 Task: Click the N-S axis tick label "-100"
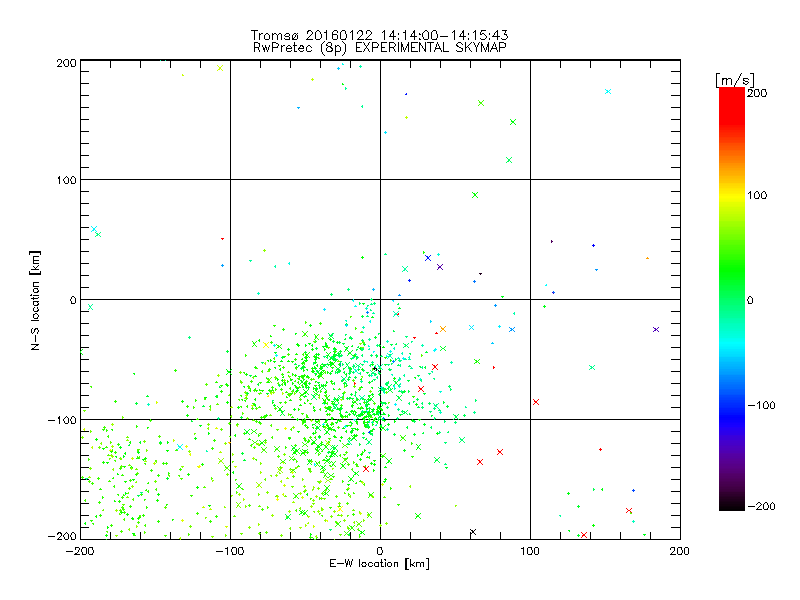[62, 420]
